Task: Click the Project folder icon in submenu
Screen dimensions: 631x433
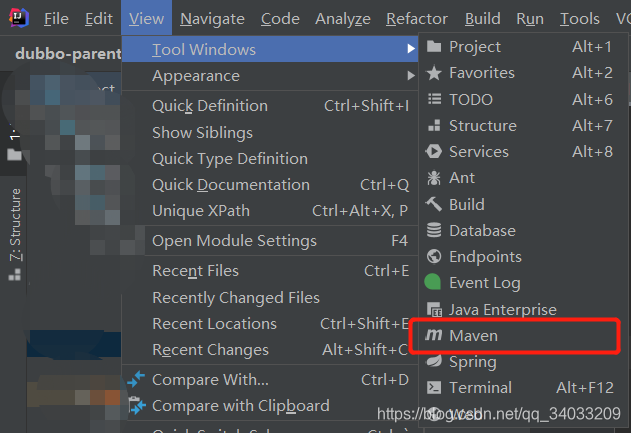Action: 434,47
